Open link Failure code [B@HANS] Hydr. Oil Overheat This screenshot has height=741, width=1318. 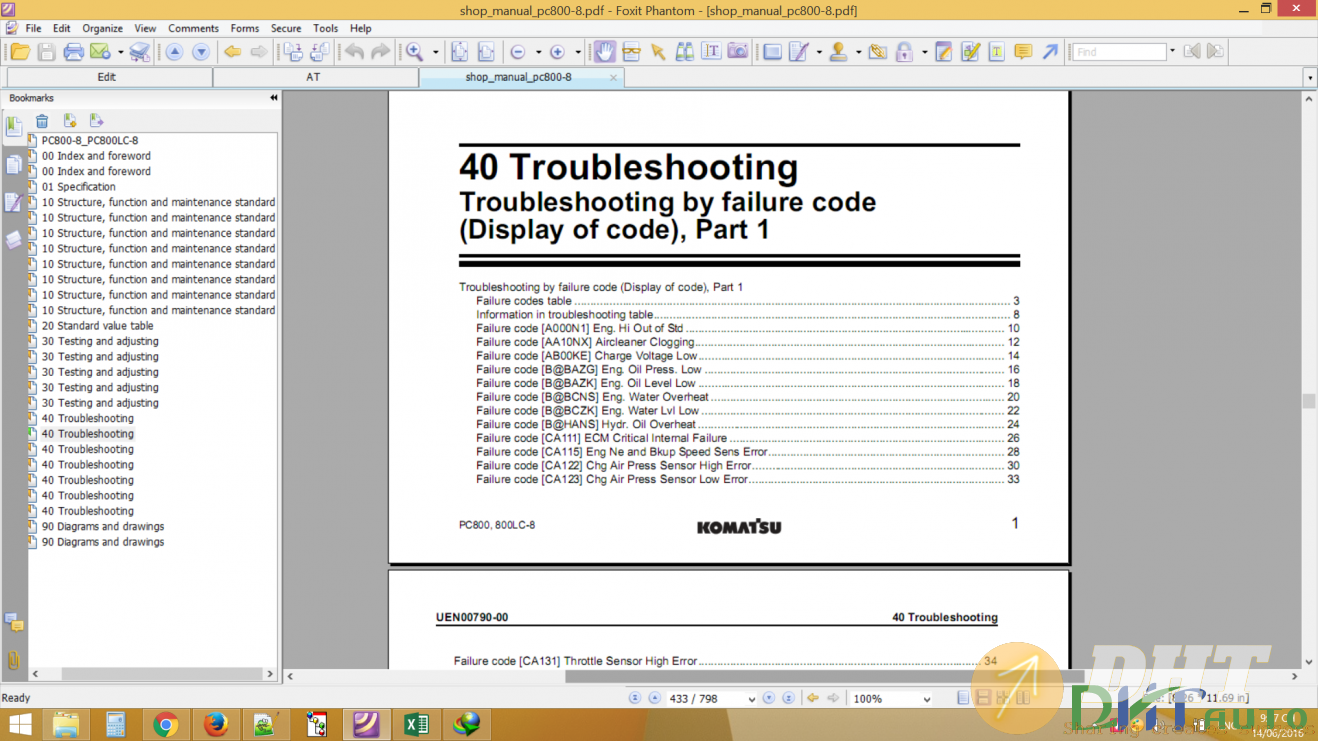pos(586,424)
